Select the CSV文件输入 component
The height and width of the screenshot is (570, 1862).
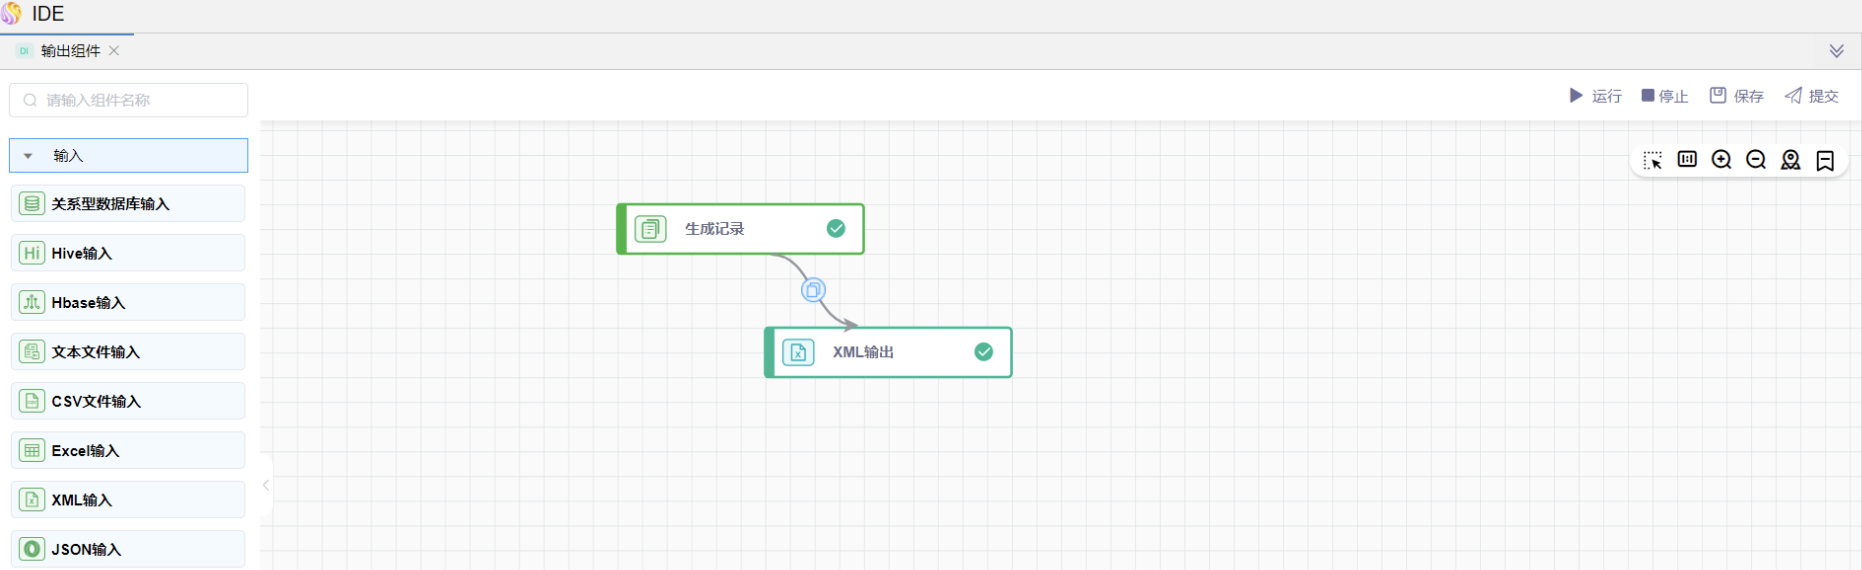point(128,401)
